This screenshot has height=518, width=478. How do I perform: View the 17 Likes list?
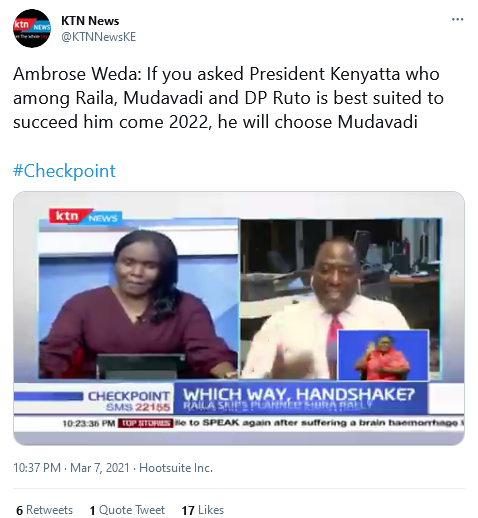point(203,510)
